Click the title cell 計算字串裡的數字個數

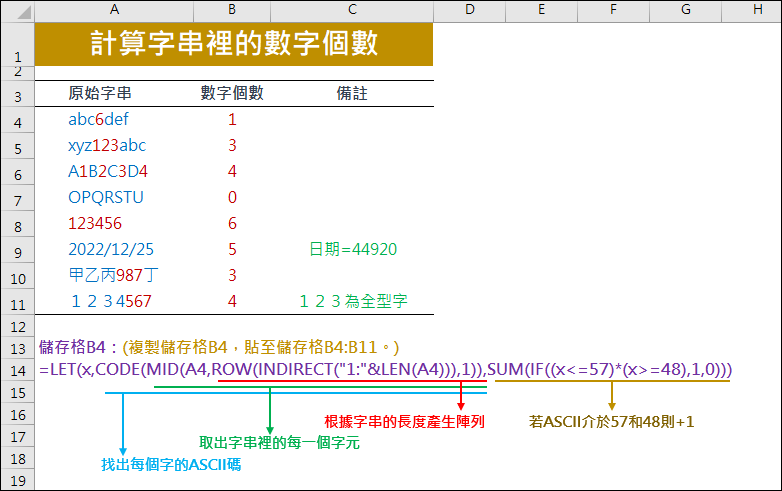234,44
